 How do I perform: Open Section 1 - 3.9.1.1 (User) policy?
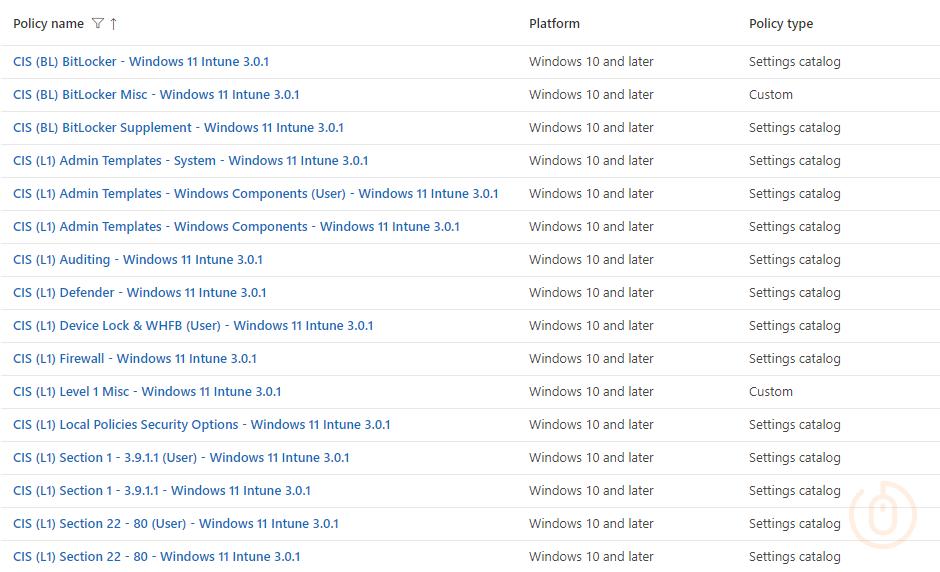point(181,458)
